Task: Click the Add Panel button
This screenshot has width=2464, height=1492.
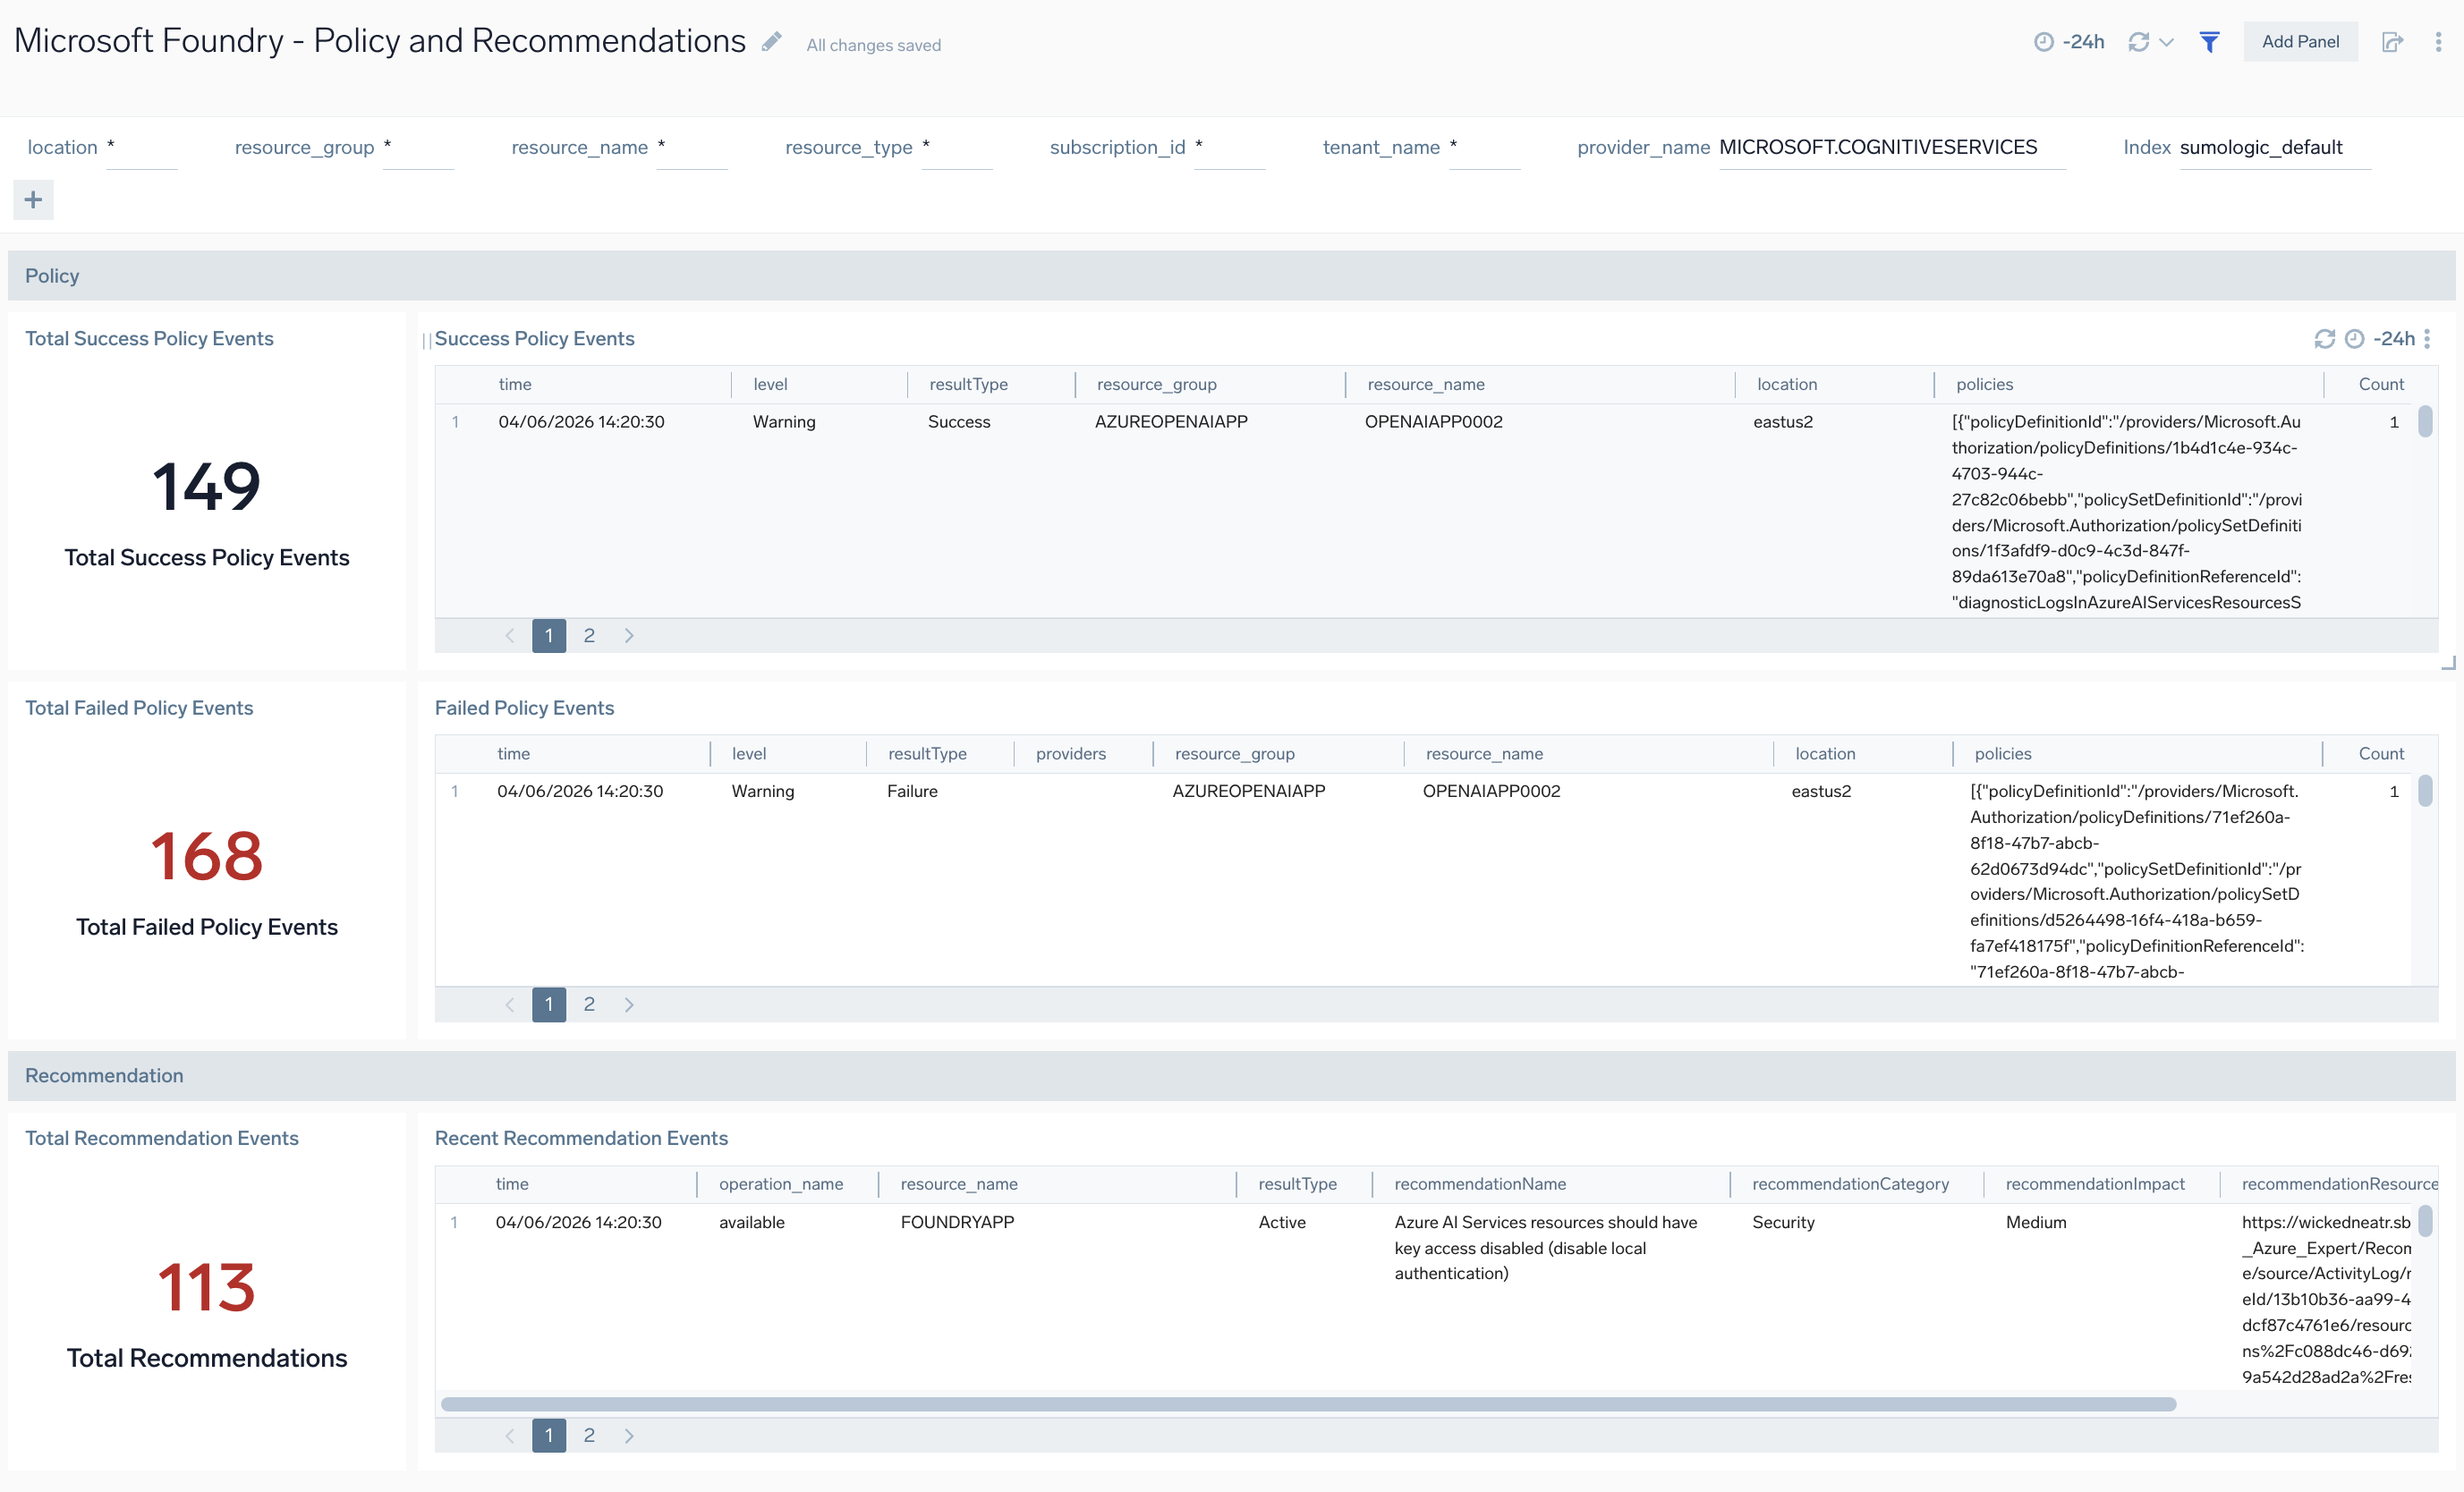Action: click(x=2299, y=42)
